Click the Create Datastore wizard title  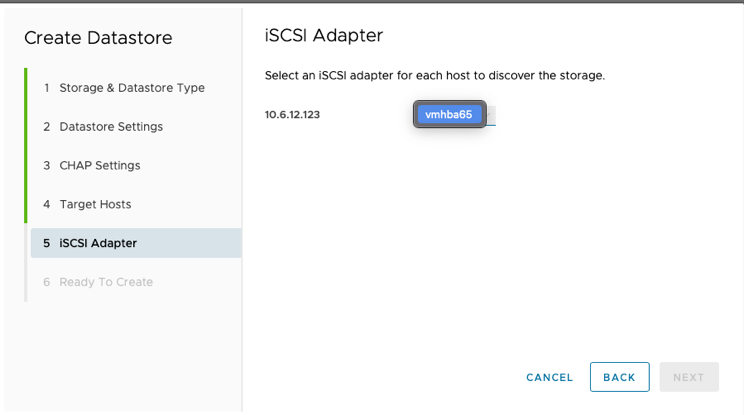(x=98, y=38)
